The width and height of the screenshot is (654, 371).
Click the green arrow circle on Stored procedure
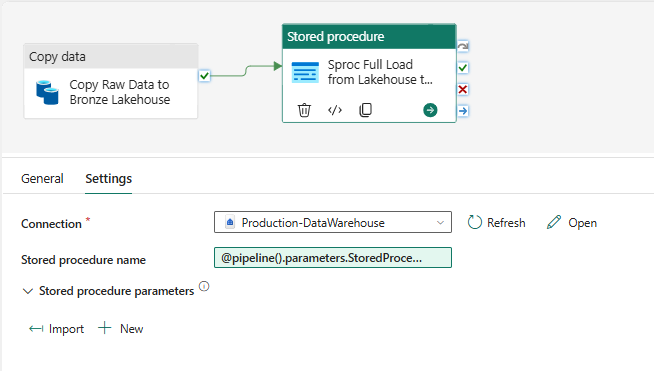430,110
